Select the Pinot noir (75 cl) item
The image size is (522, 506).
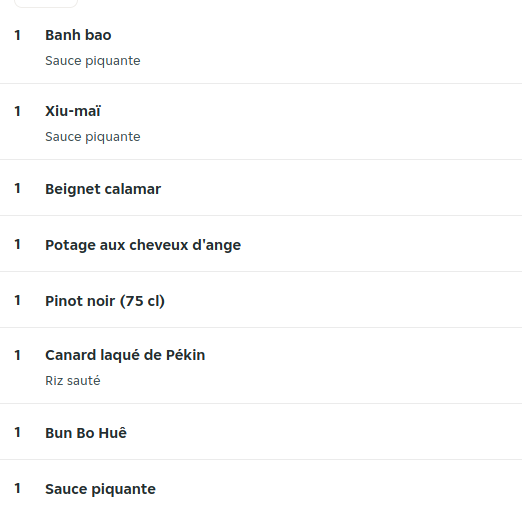pos(105,301)
